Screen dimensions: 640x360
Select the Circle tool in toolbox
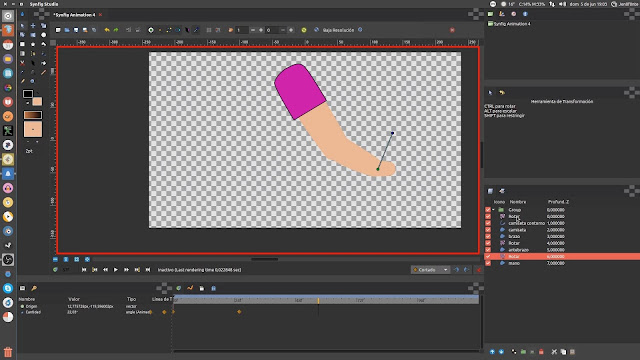coord(43,35)
